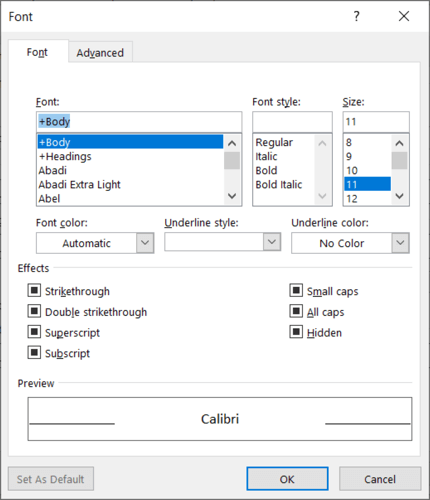
Task: Click the OK button
Action: point(287,479)
